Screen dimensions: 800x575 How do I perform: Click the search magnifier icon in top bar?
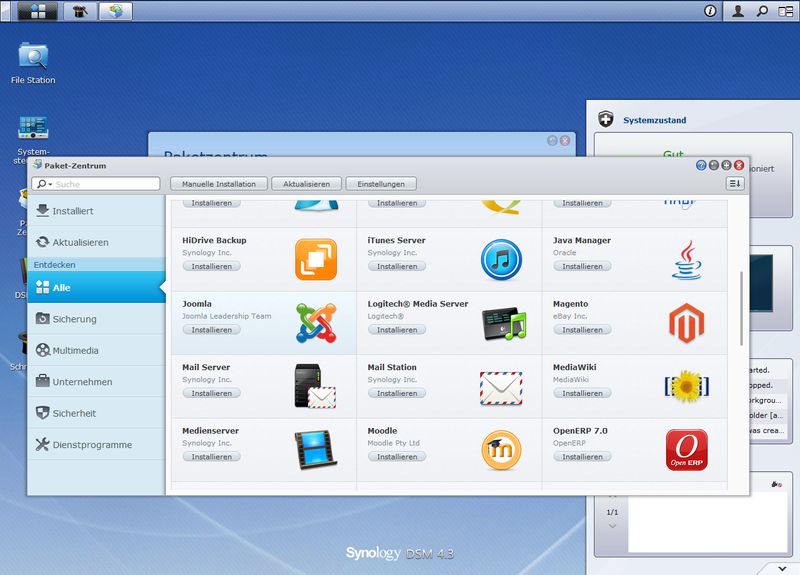point(762,11)
